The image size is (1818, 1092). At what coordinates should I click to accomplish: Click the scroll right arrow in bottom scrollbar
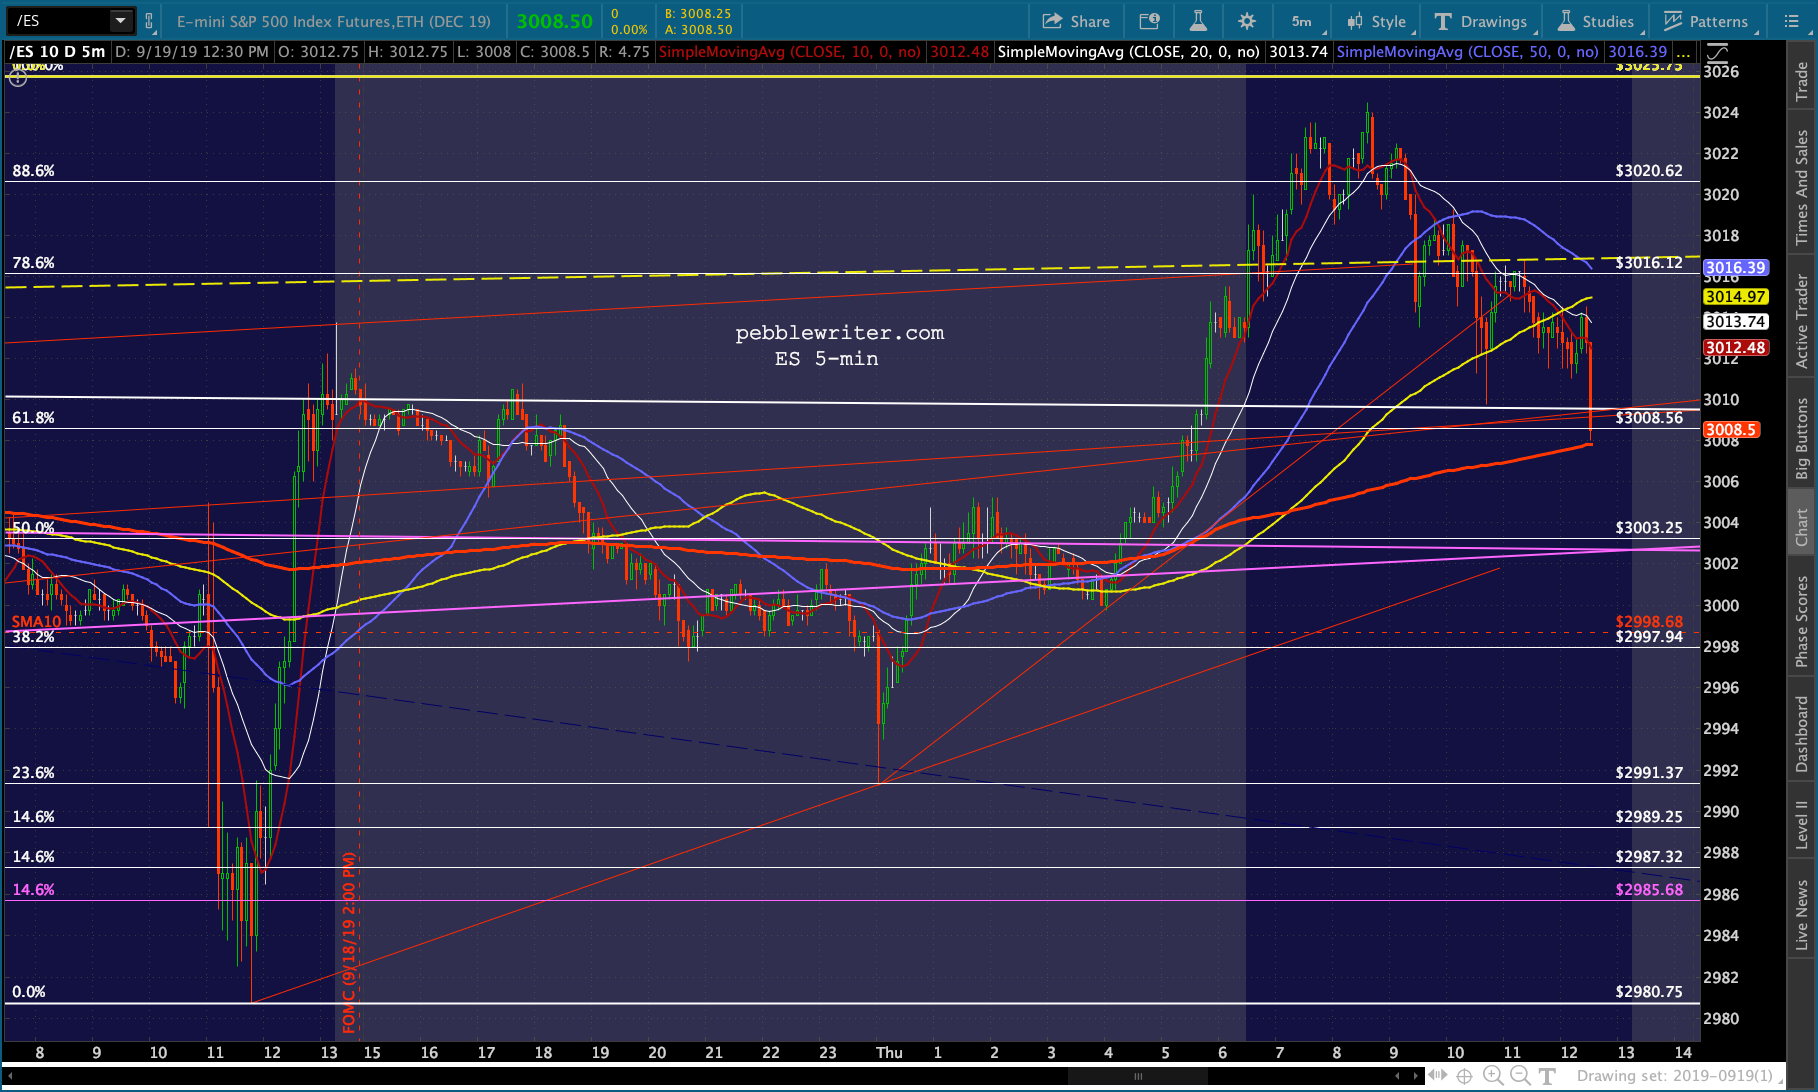click(x=1416, y=1076)
